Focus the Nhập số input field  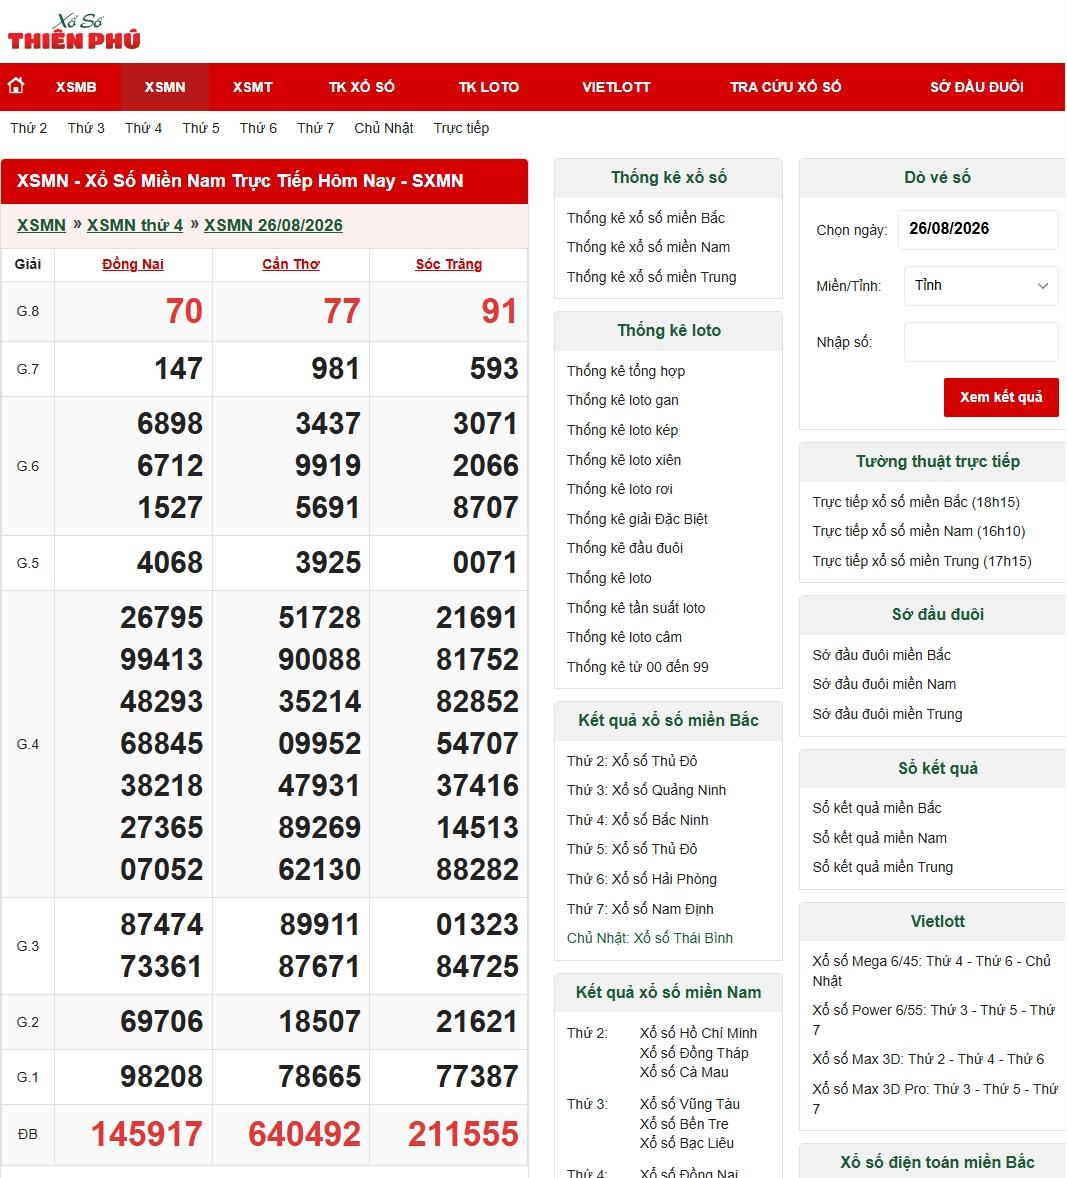click(x=981, y=342)
